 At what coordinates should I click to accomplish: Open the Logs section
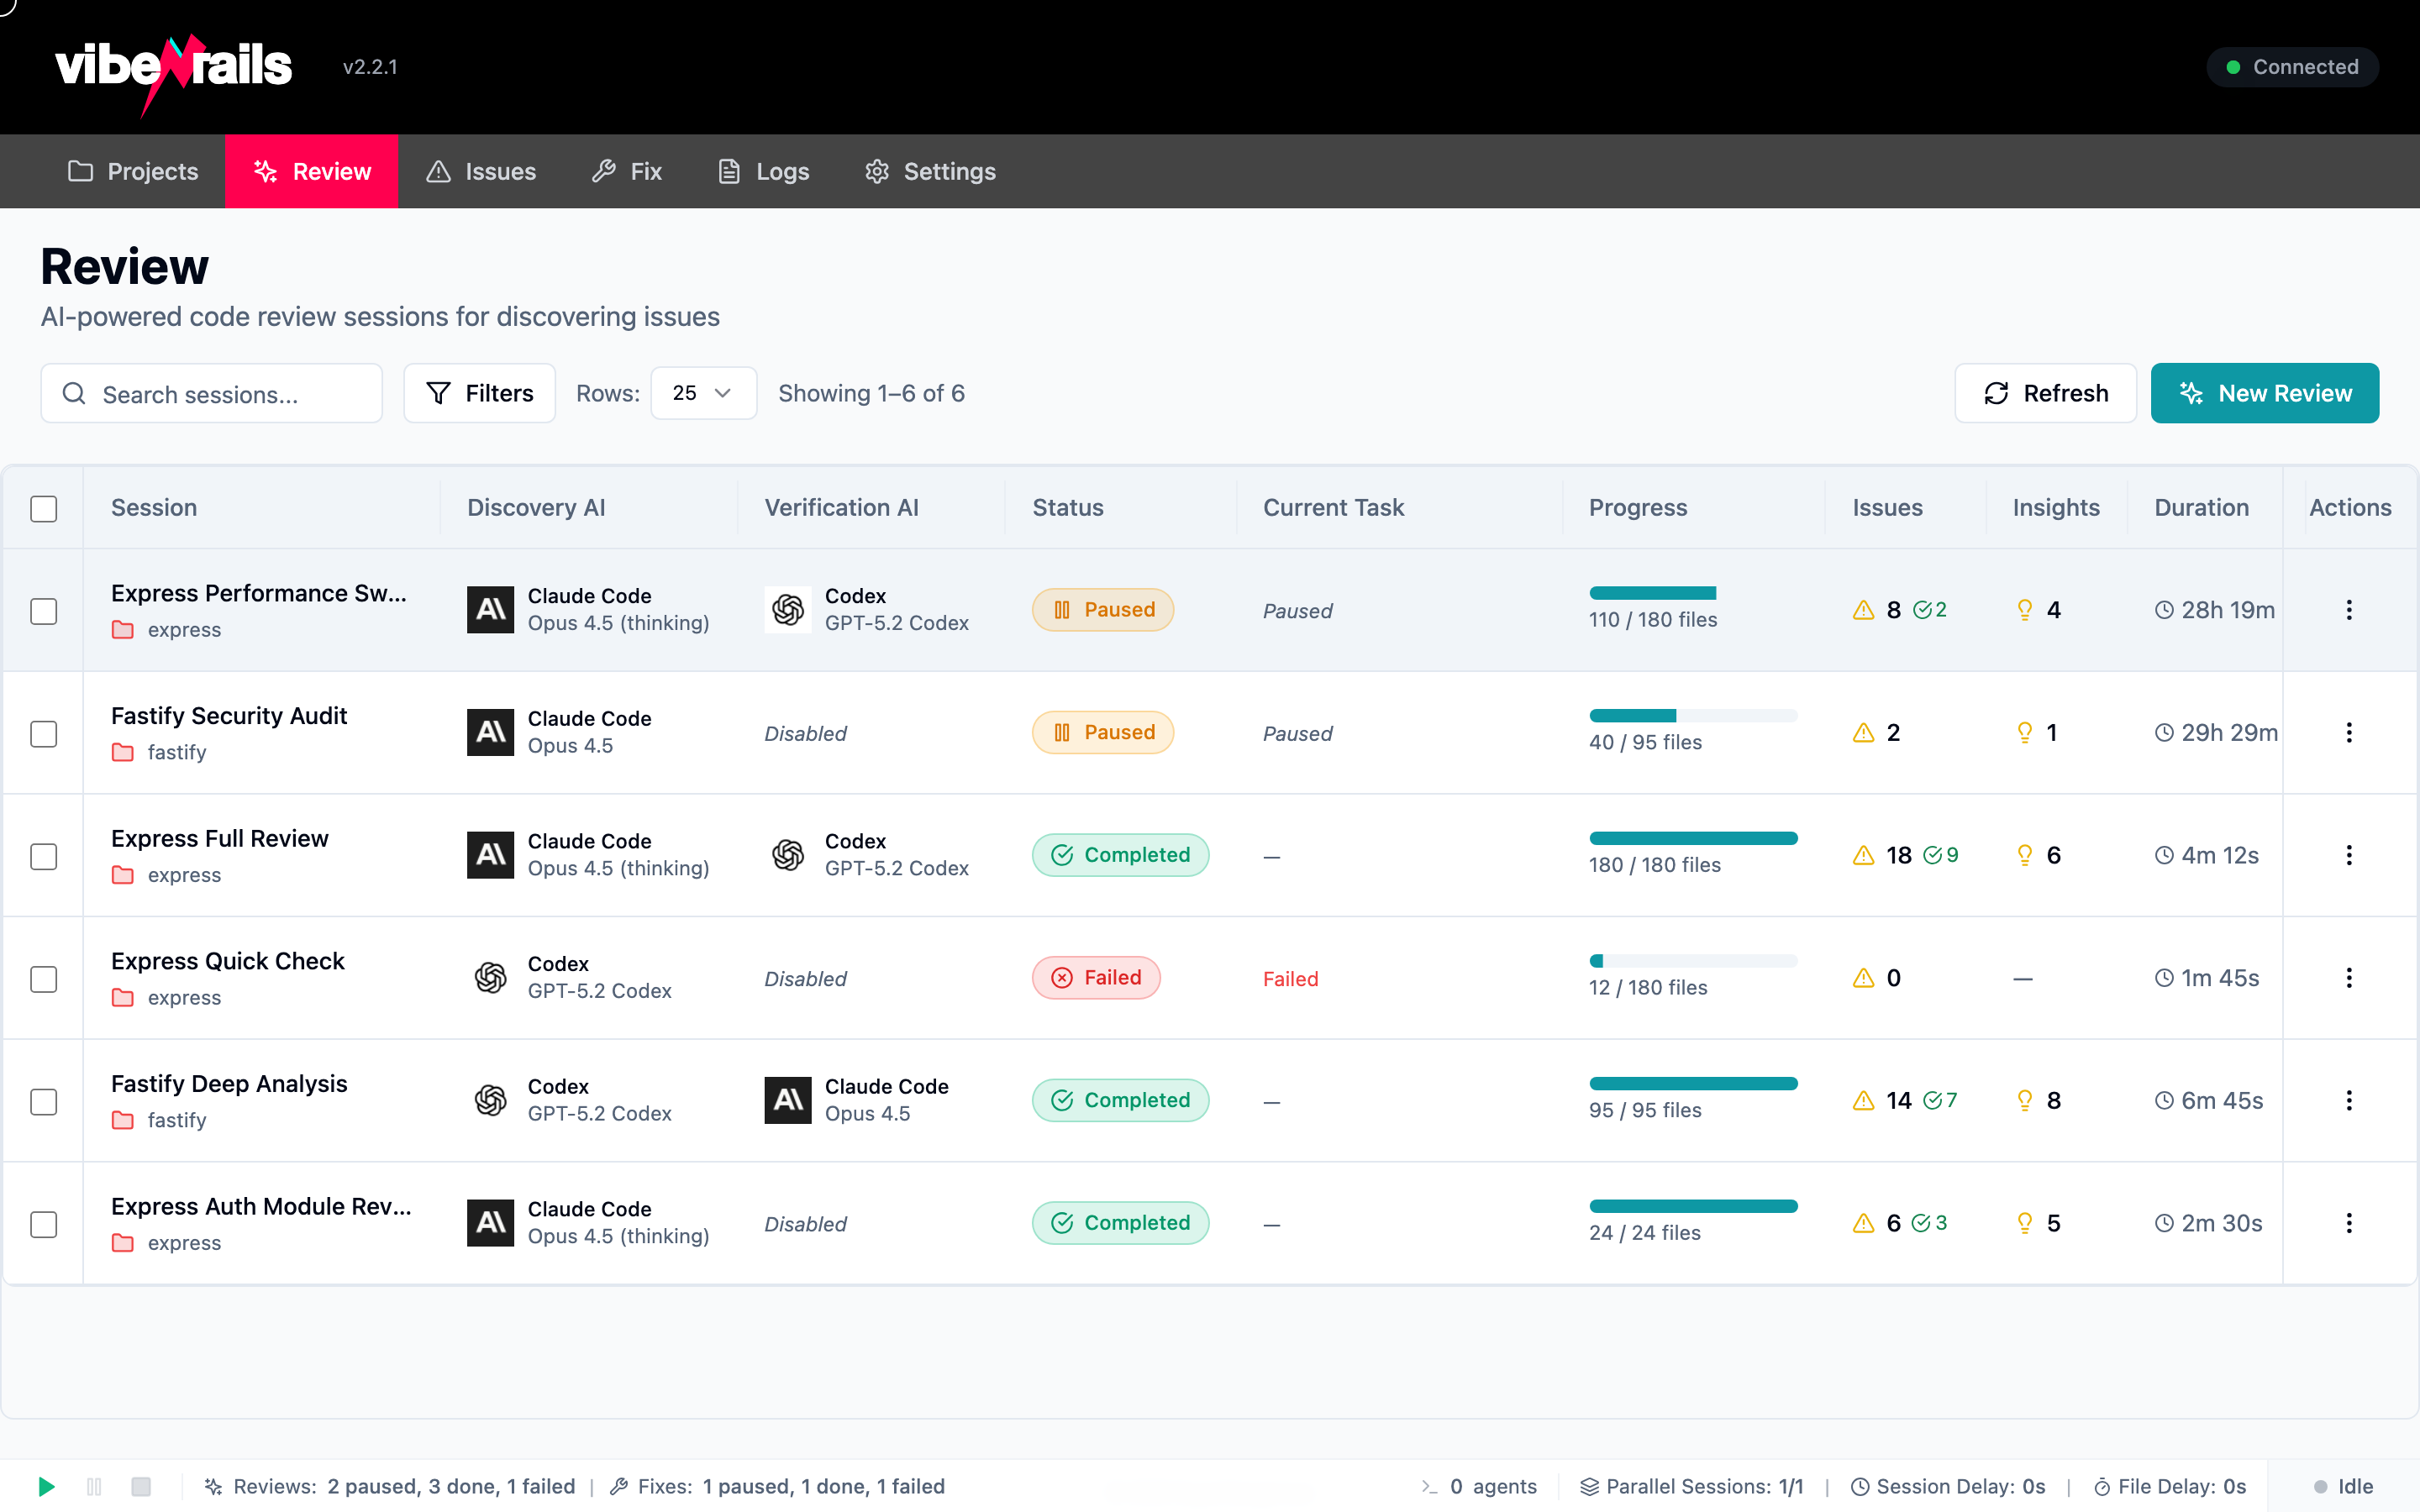point(762,171)
